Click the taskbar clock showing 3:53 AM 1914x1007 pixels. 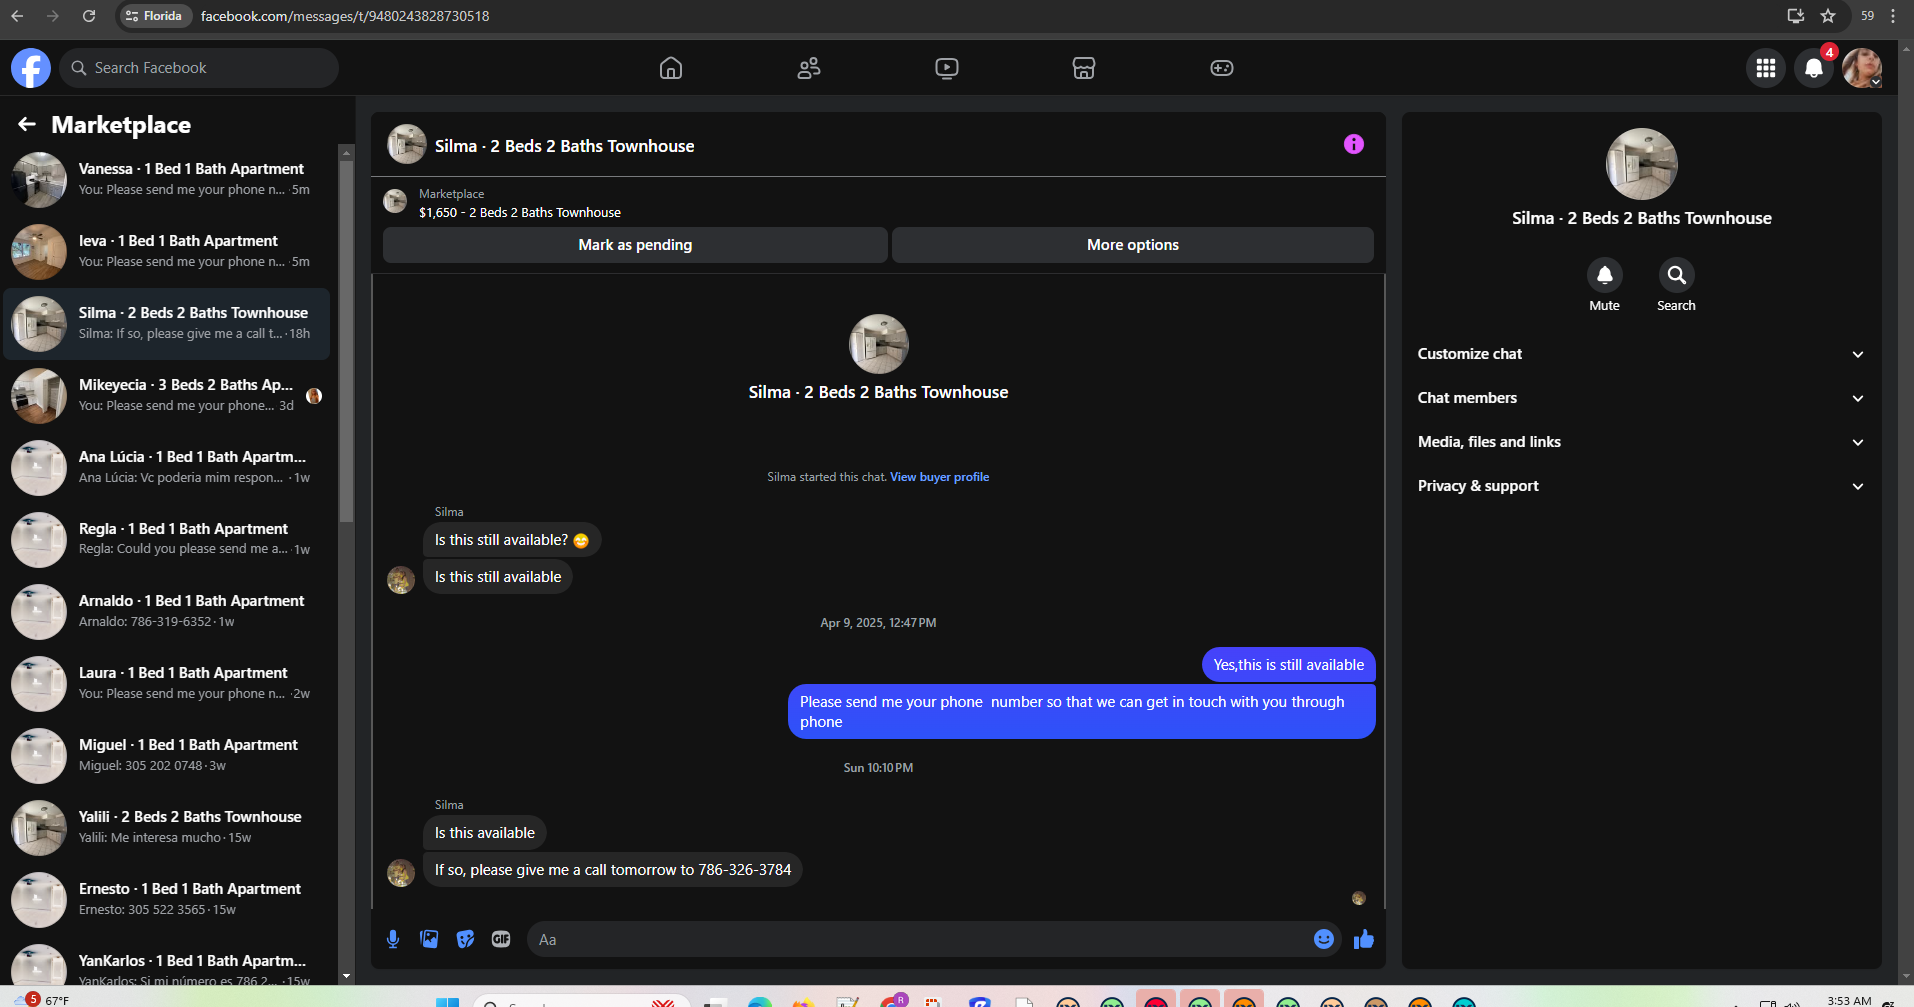coord(1848,1000)
